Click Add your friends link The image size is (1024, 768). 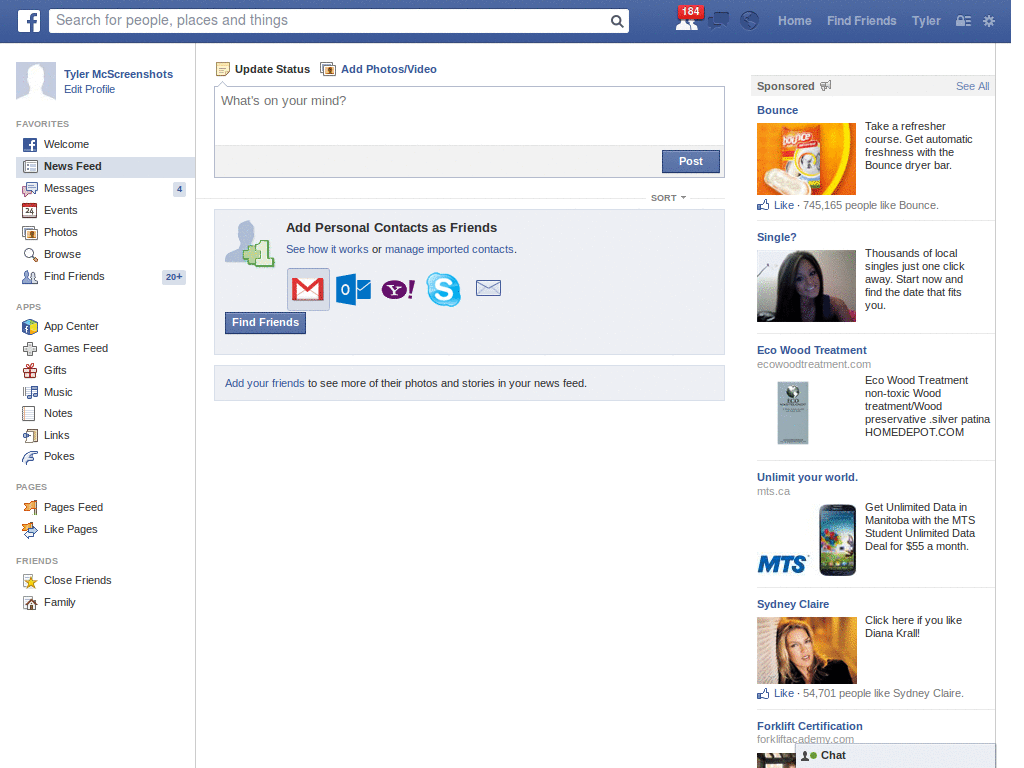264,383
